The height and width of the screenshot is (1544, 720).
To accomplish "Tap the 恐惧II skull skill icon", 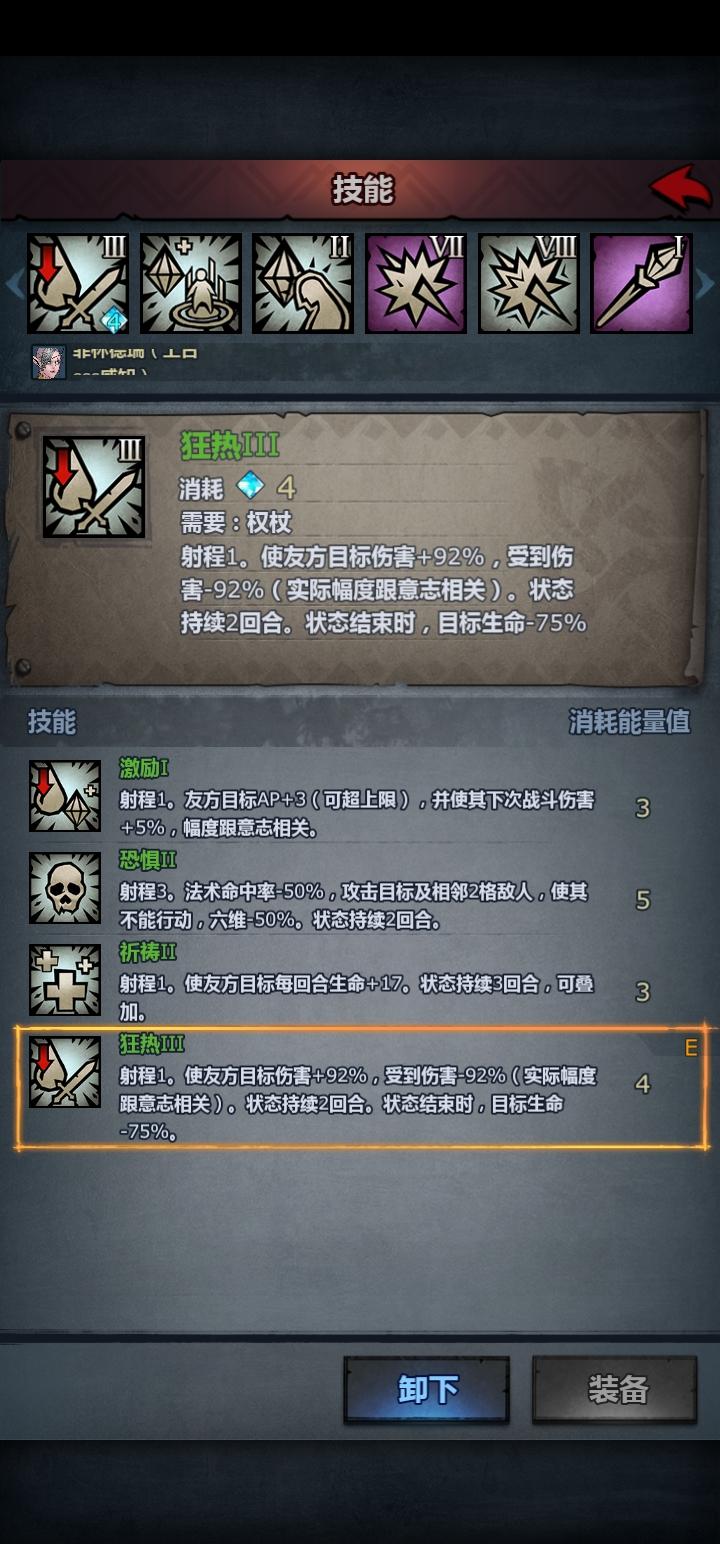I will click(65, 888).
